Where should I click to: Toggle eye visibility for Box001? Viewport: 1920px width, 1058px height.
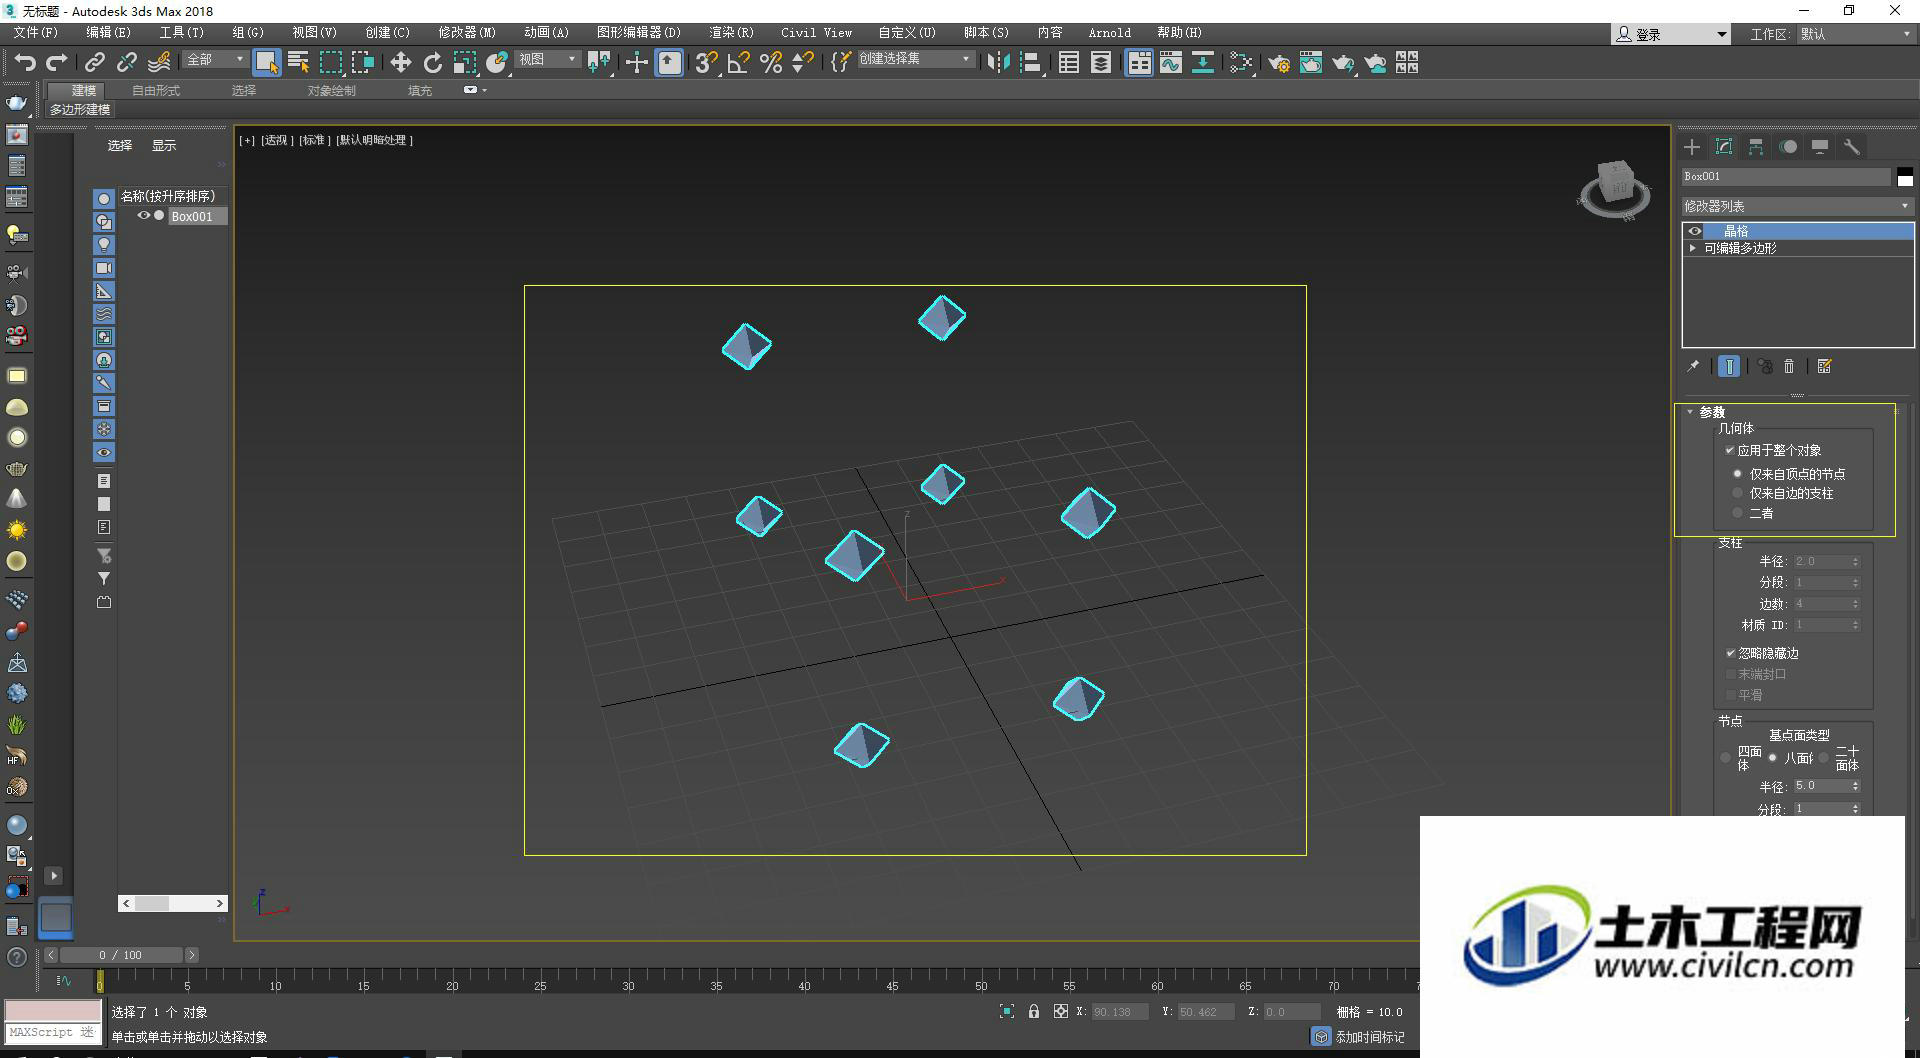tap(143, 216)
